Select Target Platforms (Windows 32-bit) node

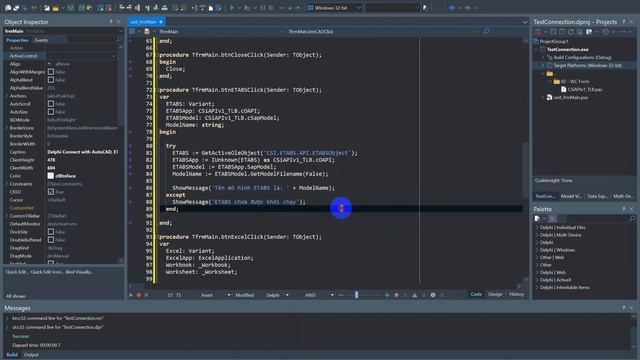pyautogui.click(x=588, y=65)
